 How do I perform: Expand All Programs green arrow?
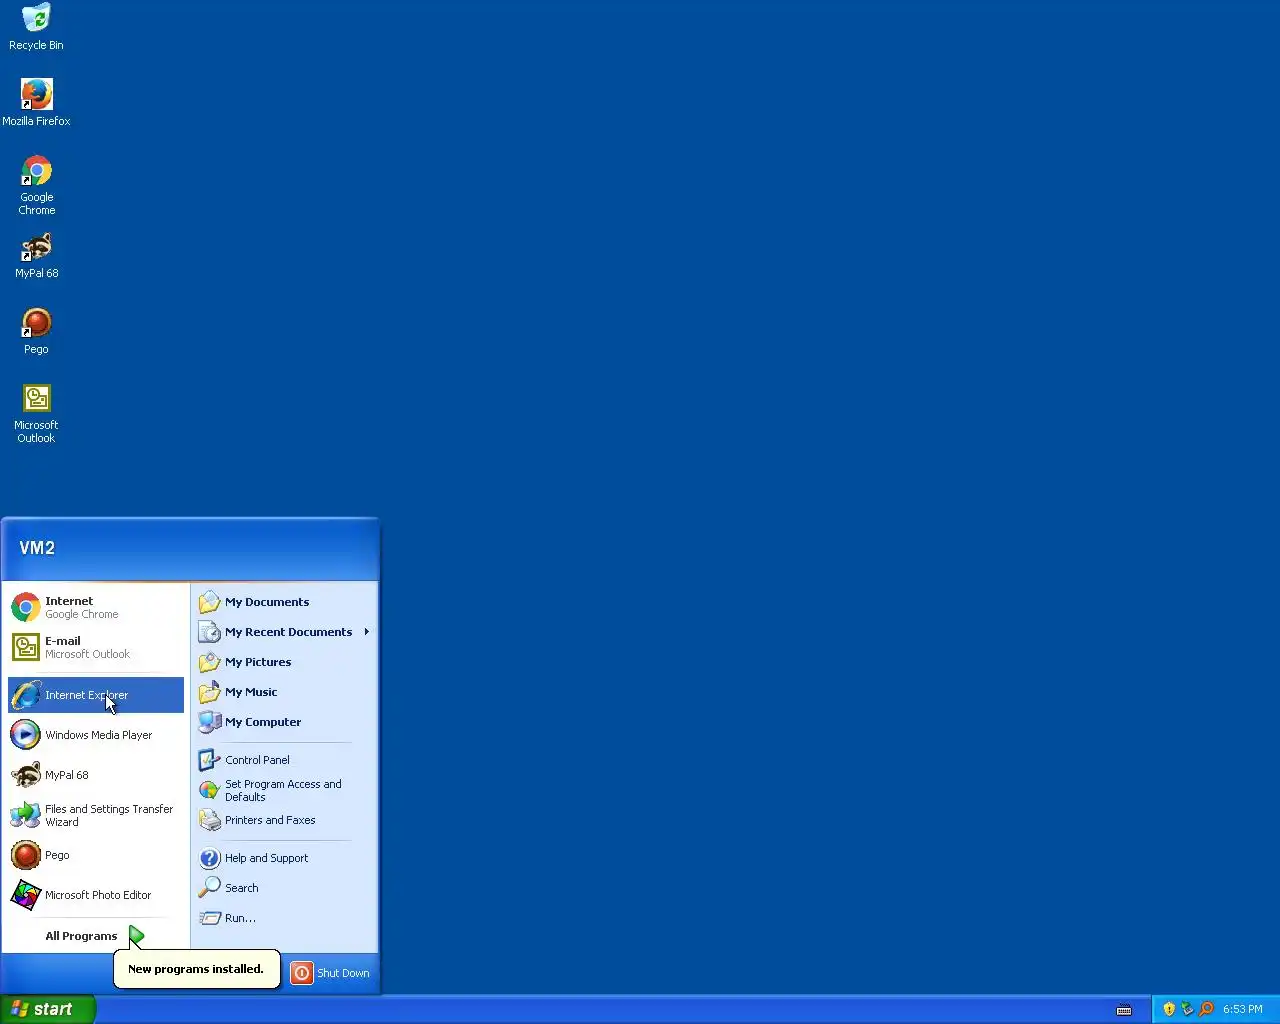pos(137,936)
